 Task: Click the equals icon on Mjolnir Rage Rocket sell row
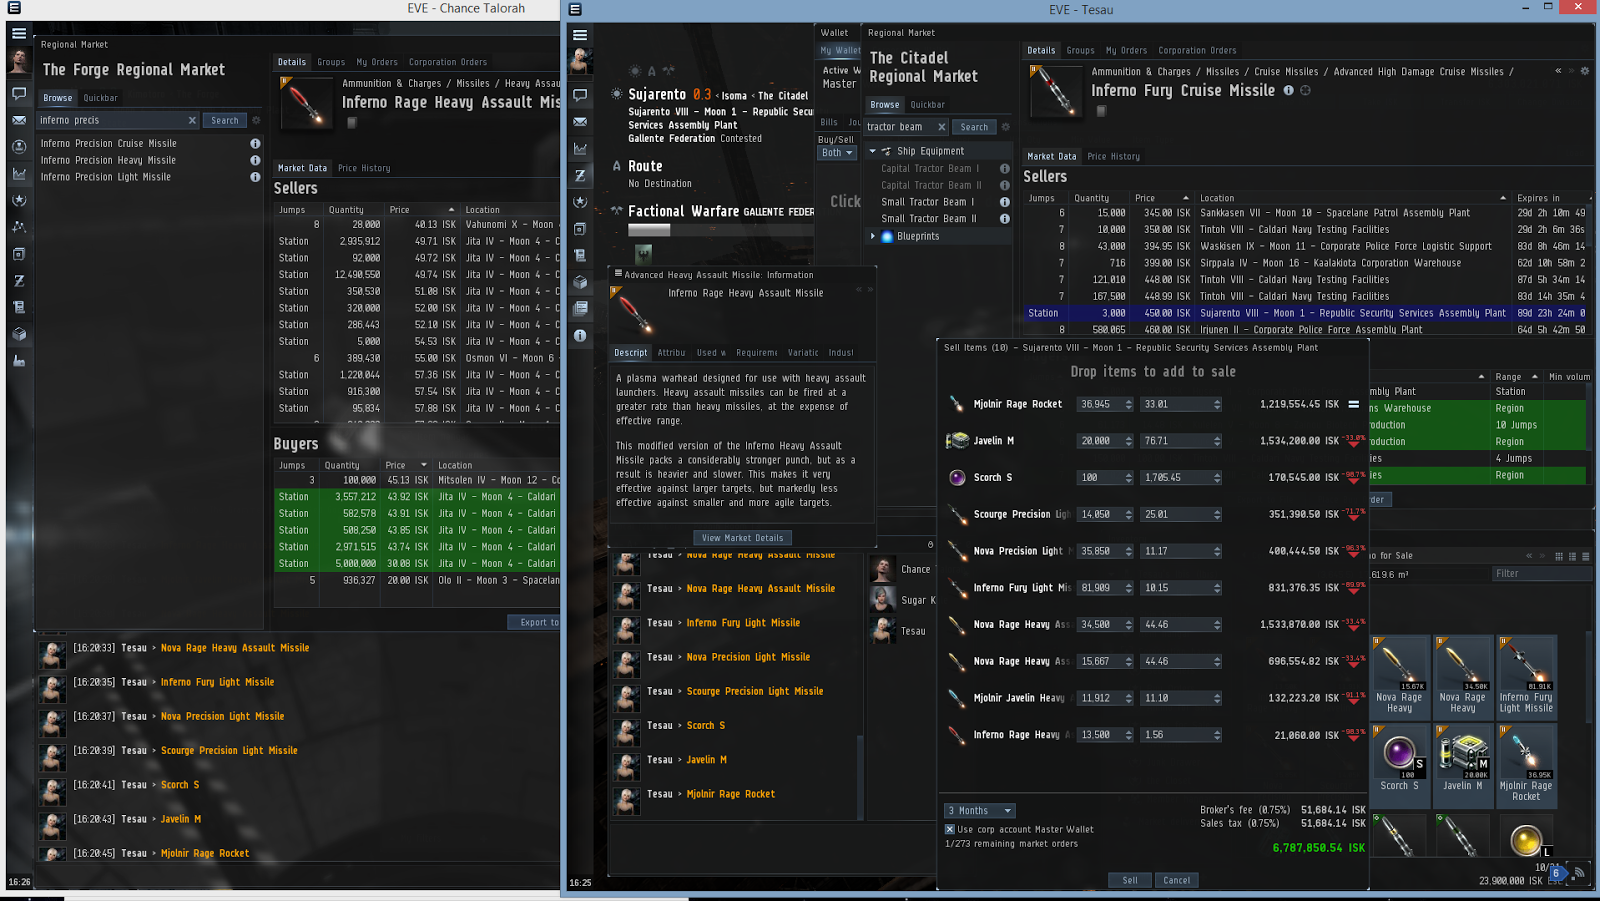click(x=1353, y=404)
